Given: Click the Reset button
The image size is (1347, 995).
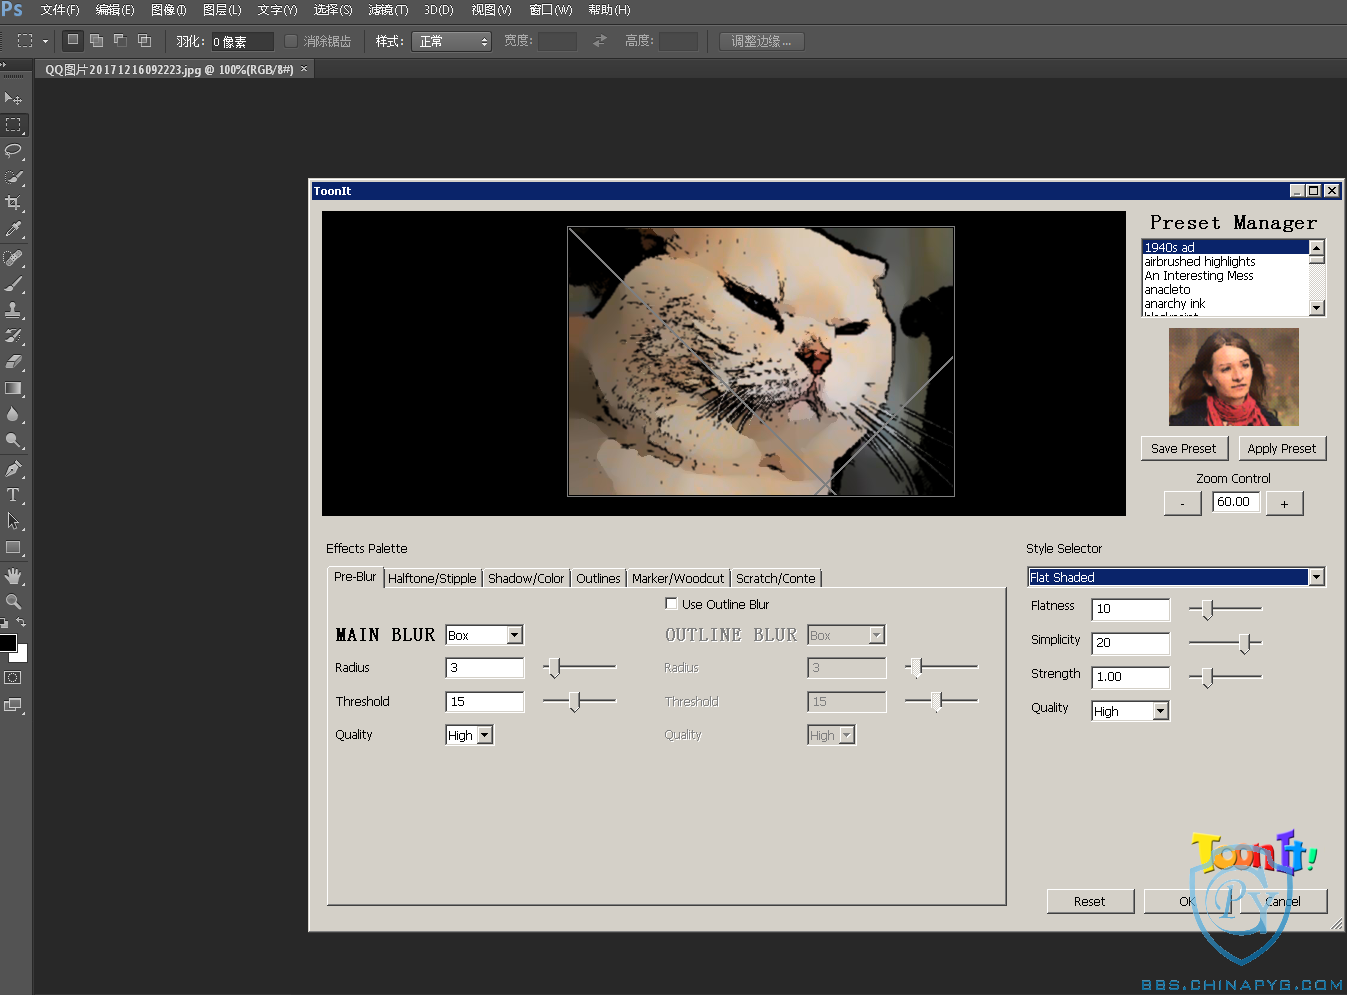Looking at the screenshot, I should [x=1090, y=901].
